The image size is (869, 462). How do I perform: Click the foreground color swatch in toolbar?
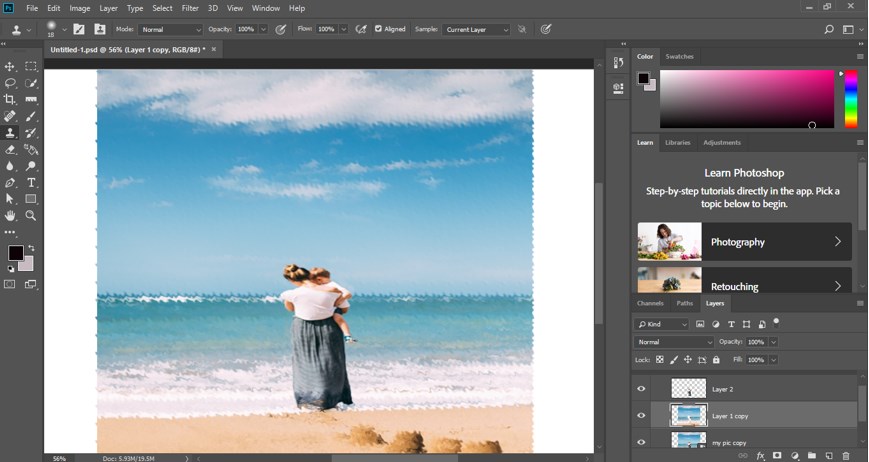pos(15,253)
